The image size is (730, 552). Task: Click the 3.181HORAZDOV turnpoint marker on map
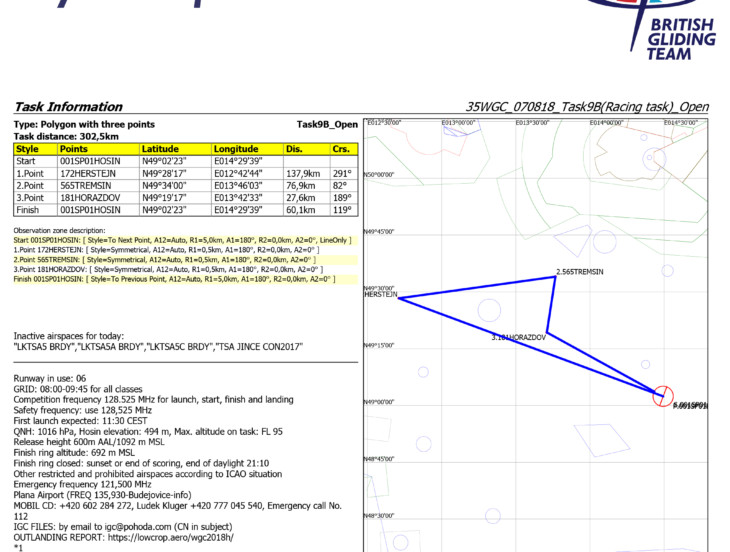(x=518, y=338)
